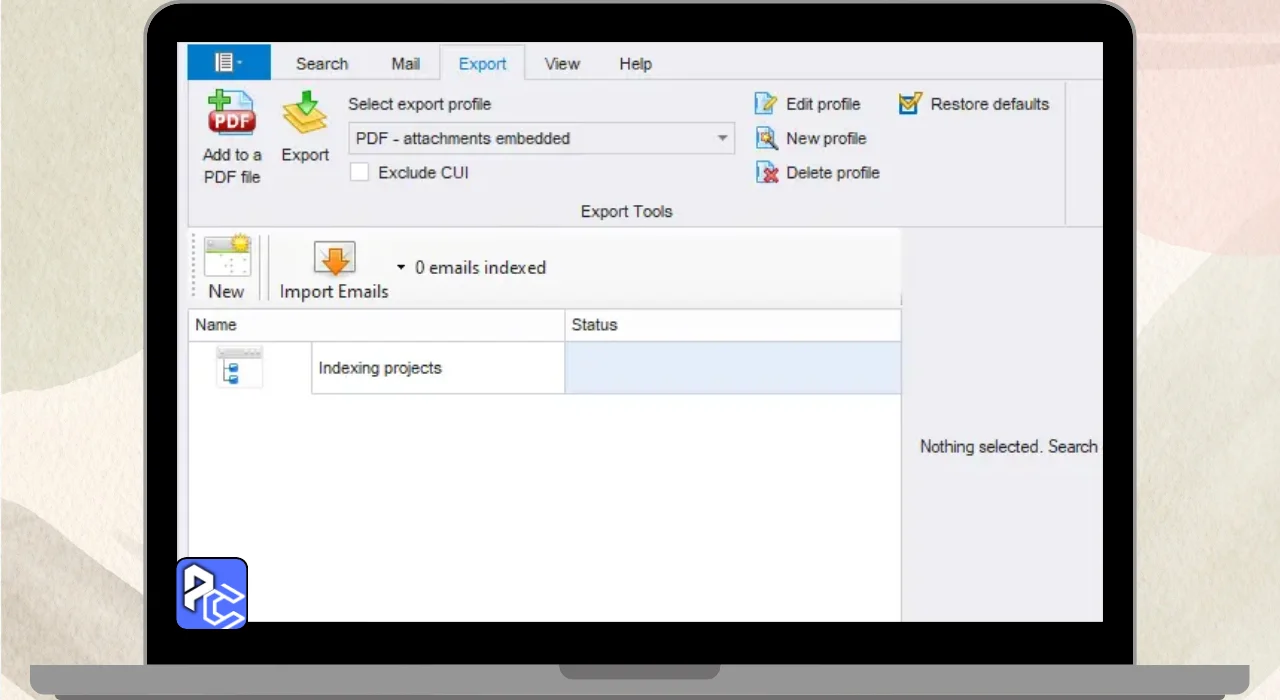Click the Import Emails arrow icon
Screen dimensions: 1280x700
[335, 259]
